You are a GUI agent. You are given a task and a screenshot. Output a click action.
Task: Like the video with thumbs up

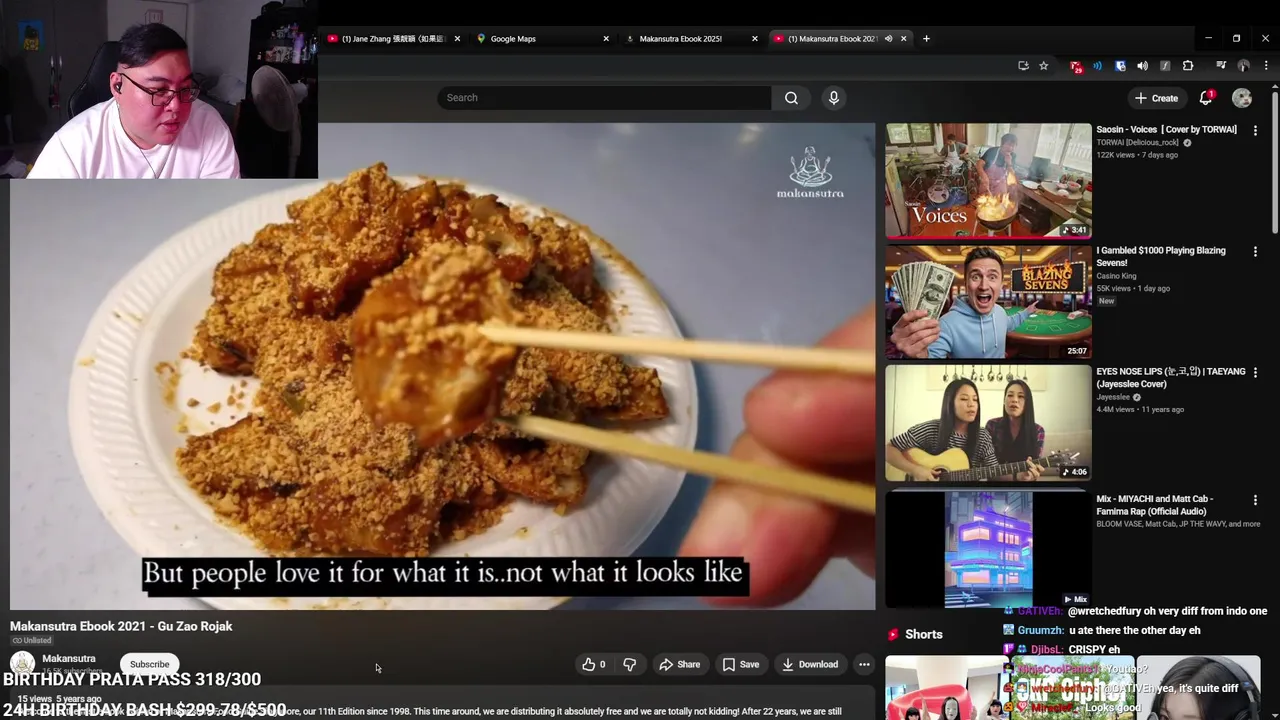[x=594, y=664]
